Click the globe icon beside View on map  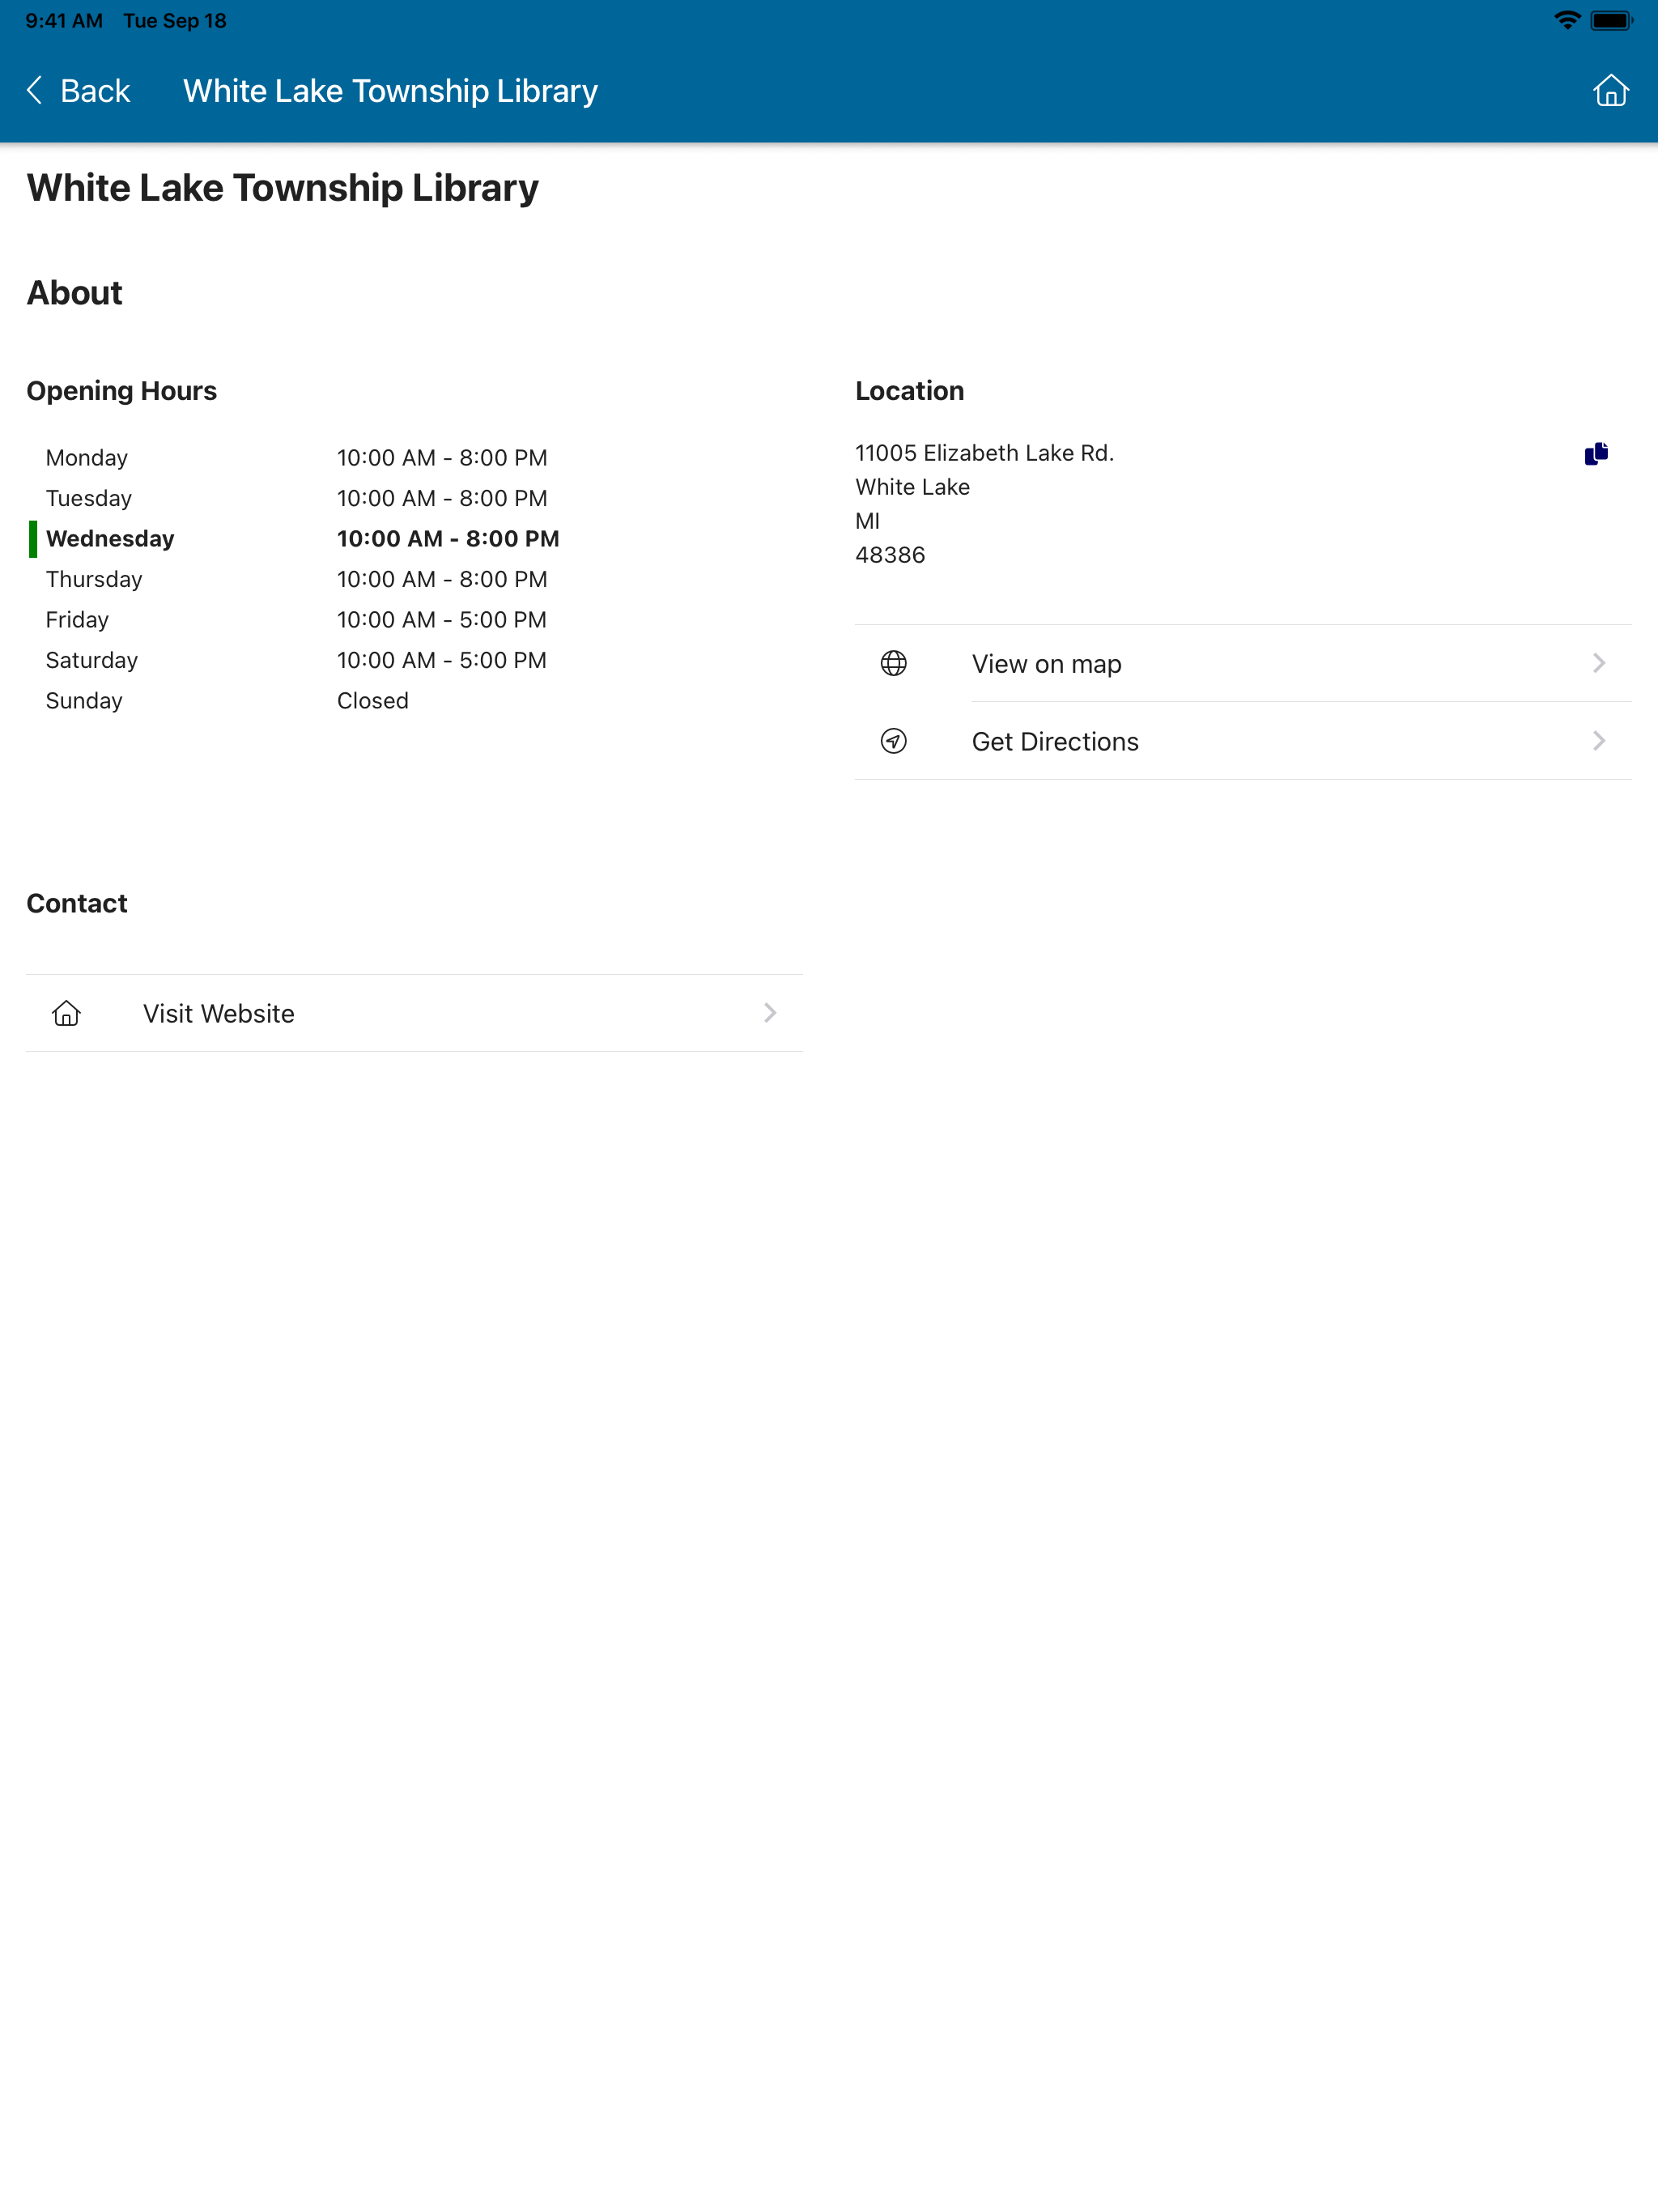click(893, 663)
